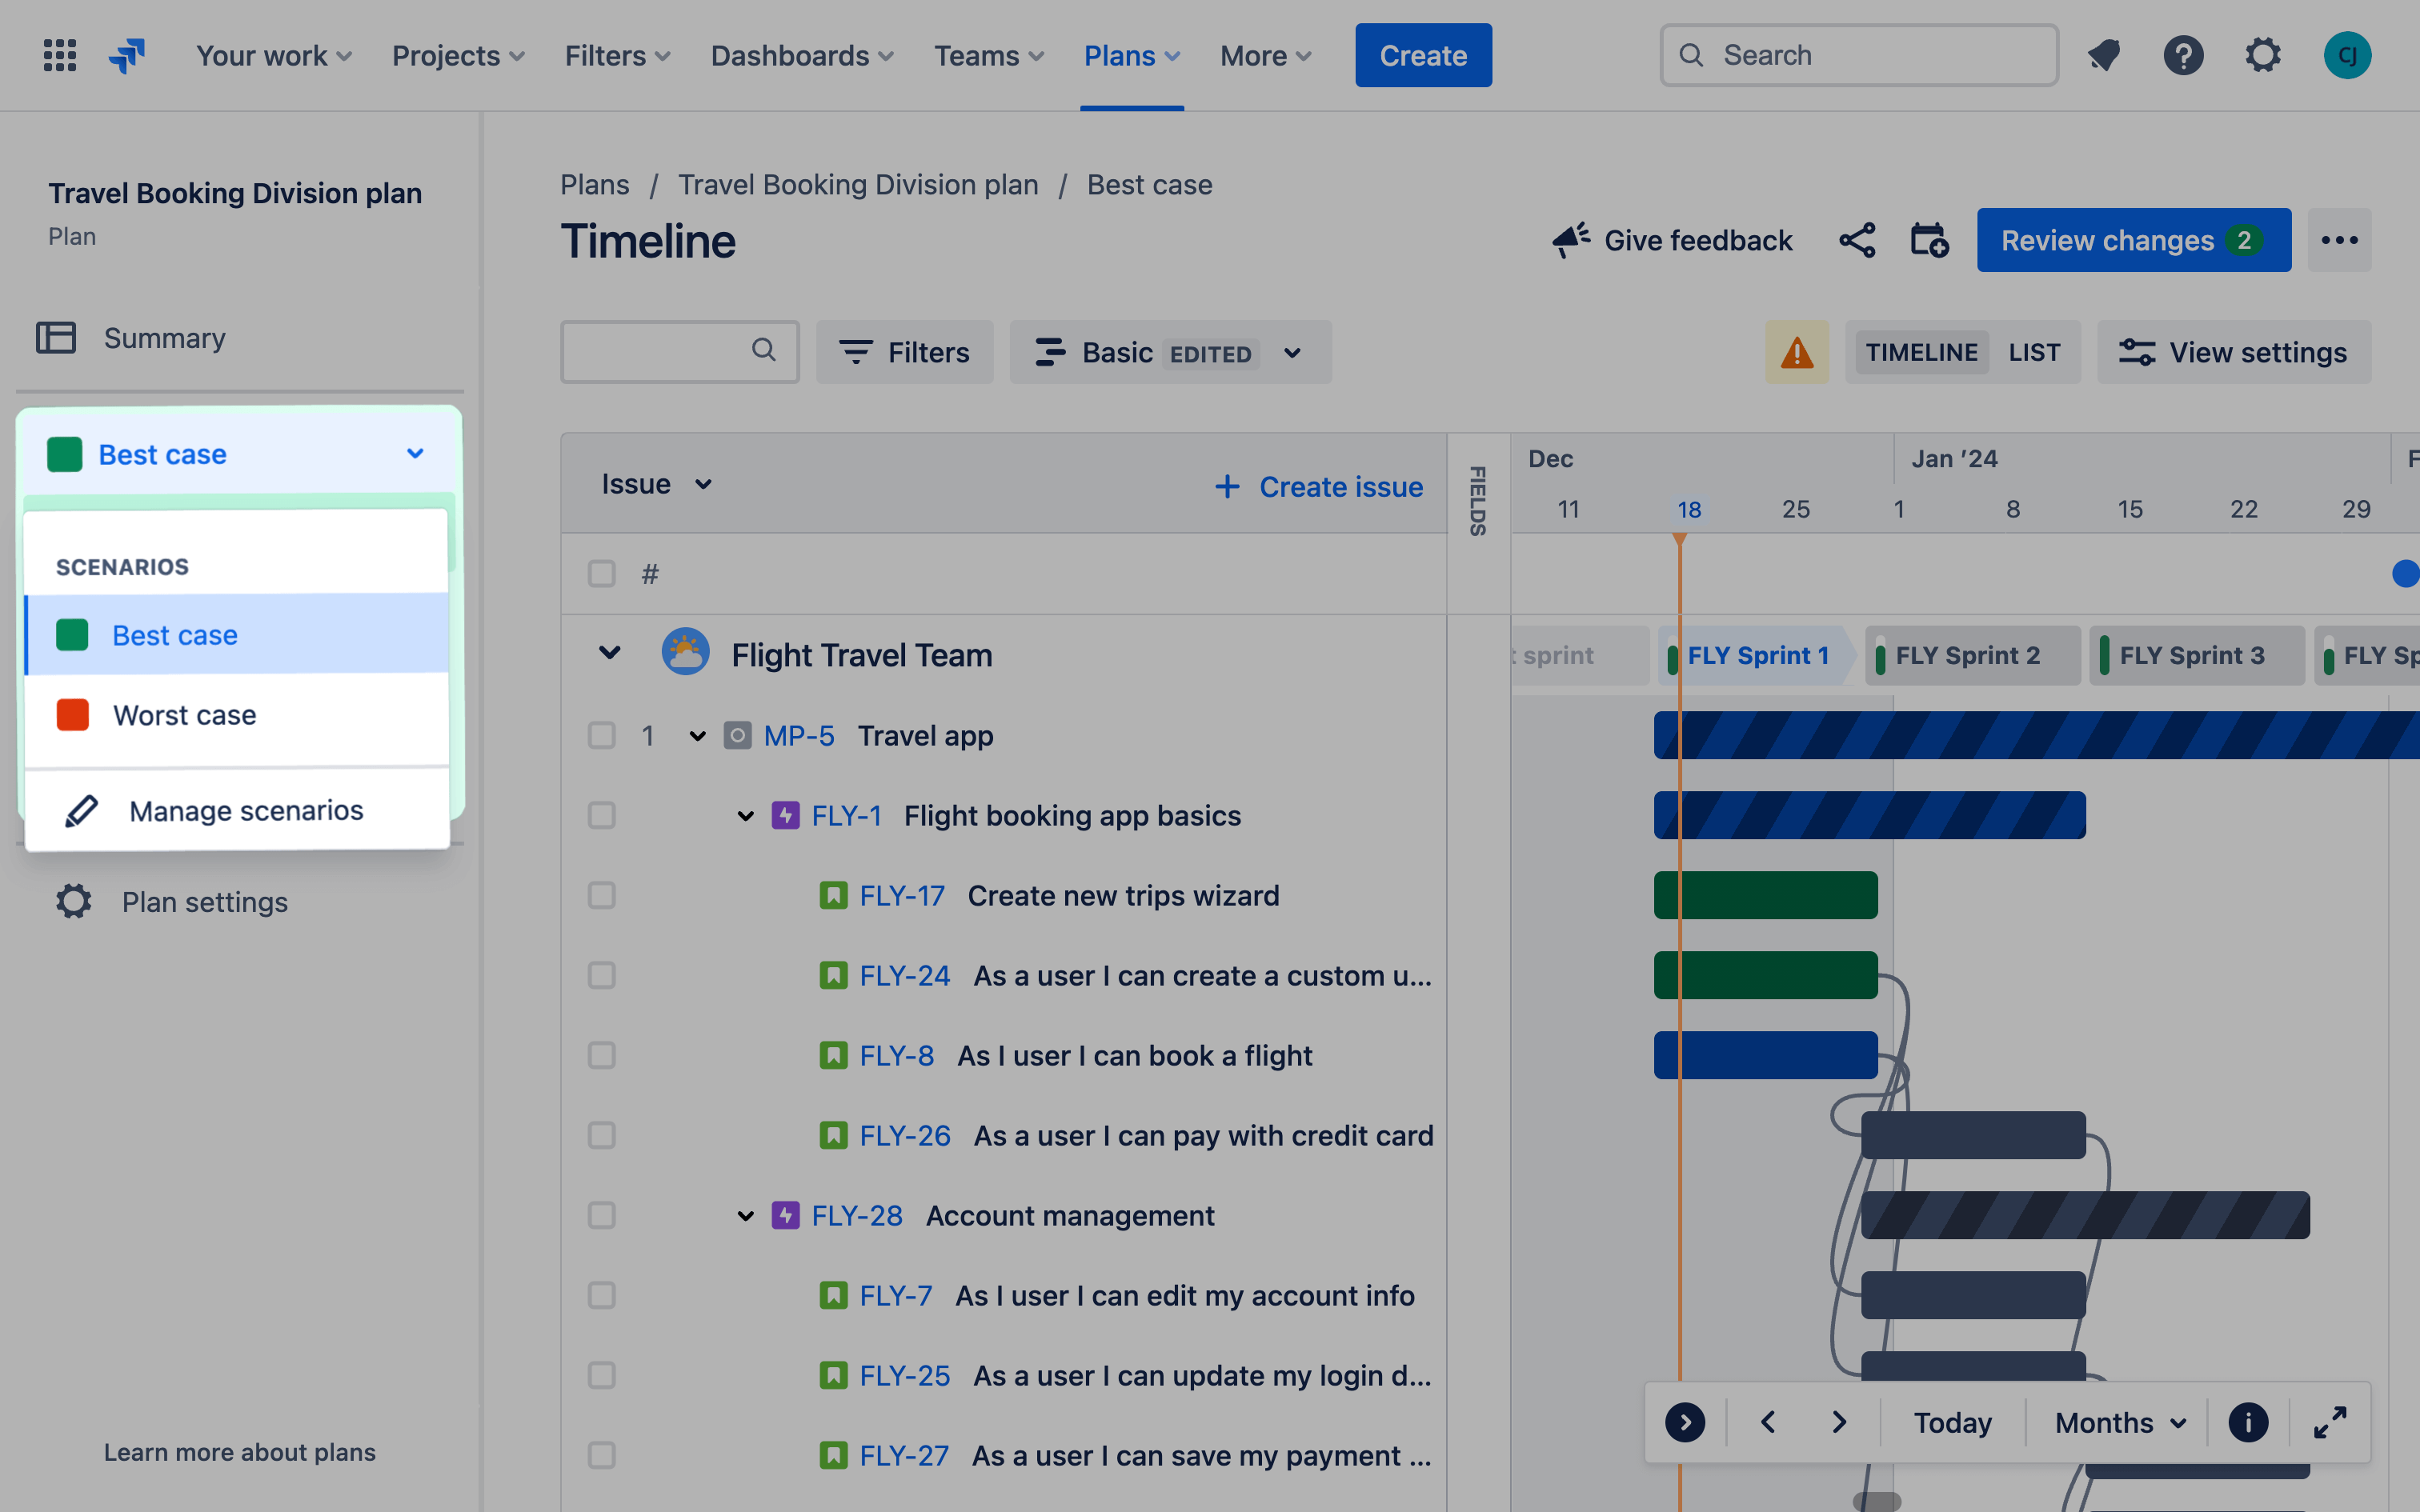Viewport: 2420px width, 1512px height.
Task: Click the warning triangle icon
Action: pyautogui.click(x=1797, y=352)
